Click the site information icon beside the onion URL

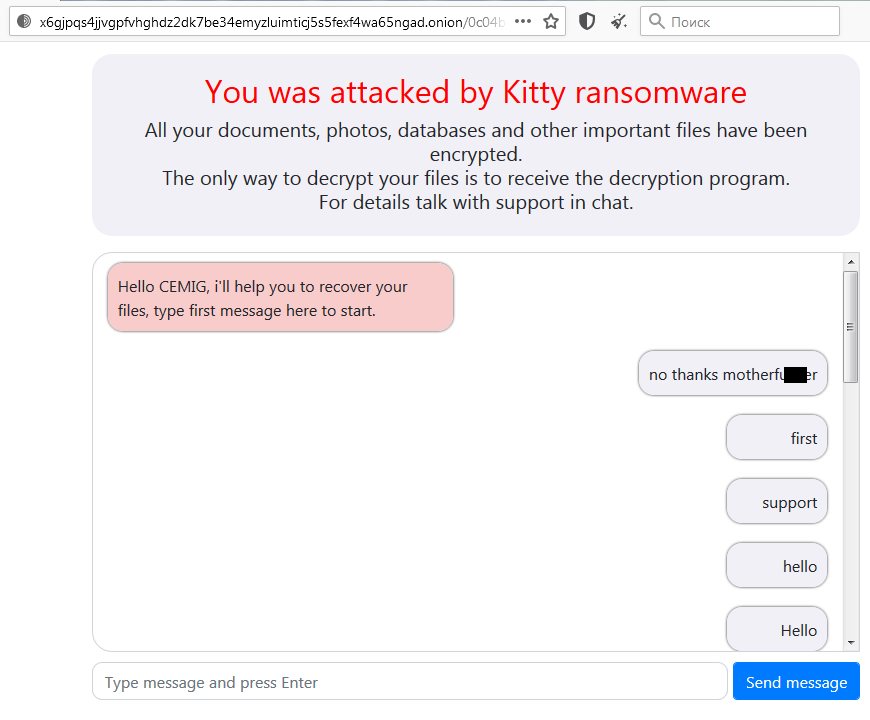pos(22,20)
